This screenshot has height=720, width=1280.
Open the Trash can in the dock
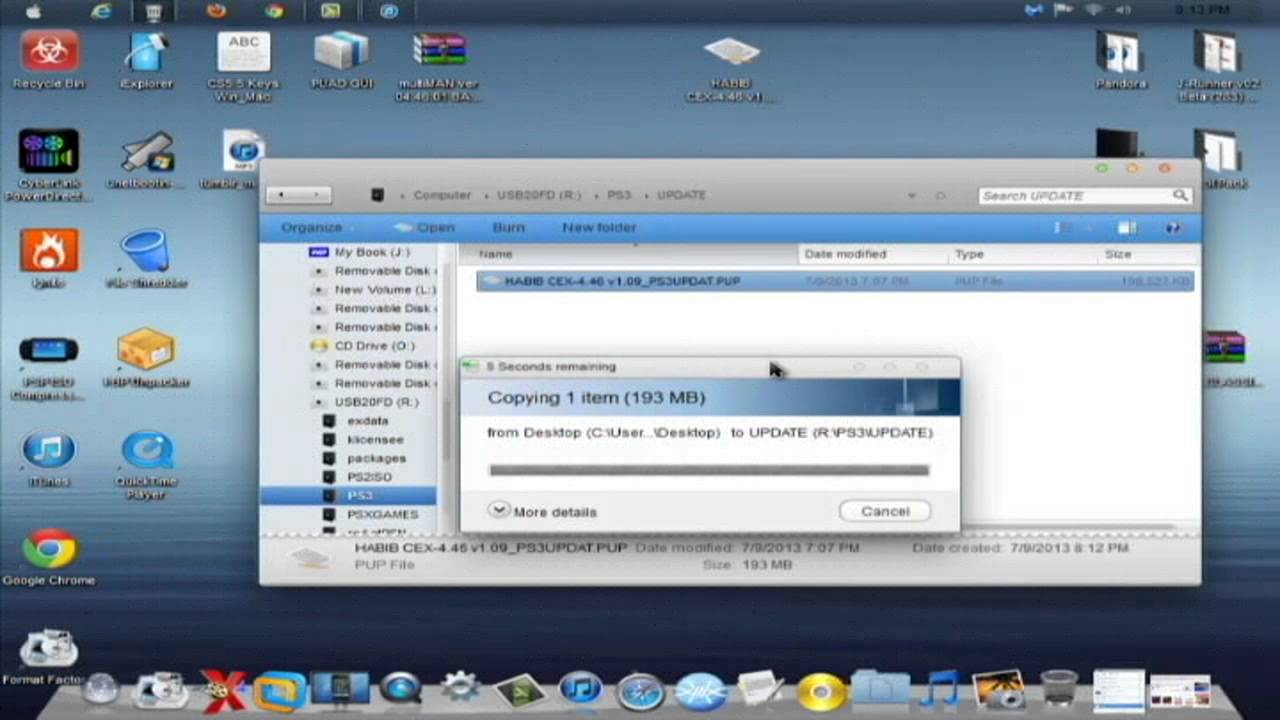point(1060,689)
